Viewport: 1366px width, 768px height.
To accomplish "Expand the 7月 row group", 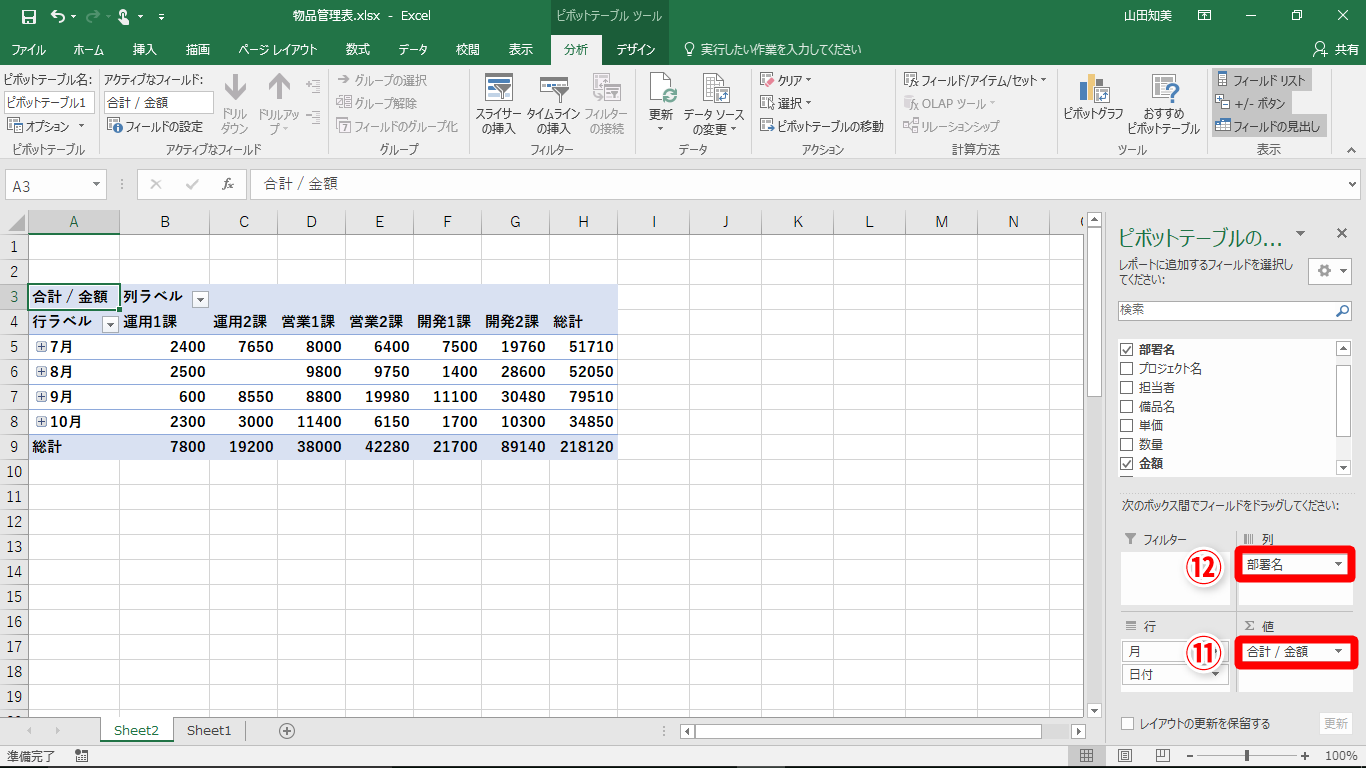I will [41, 346].
